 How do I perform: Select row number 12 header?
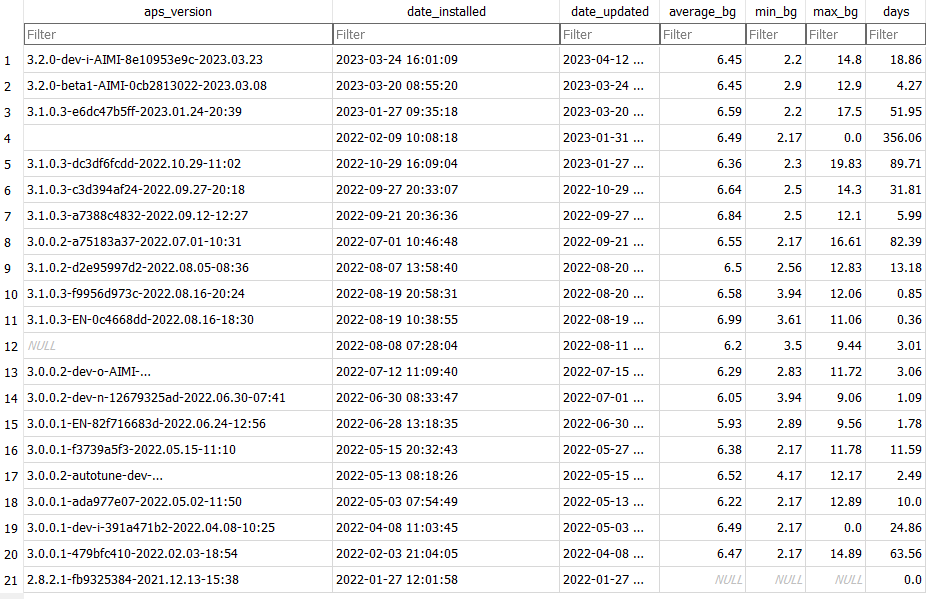pyautogui.click(x=9, y=346)
